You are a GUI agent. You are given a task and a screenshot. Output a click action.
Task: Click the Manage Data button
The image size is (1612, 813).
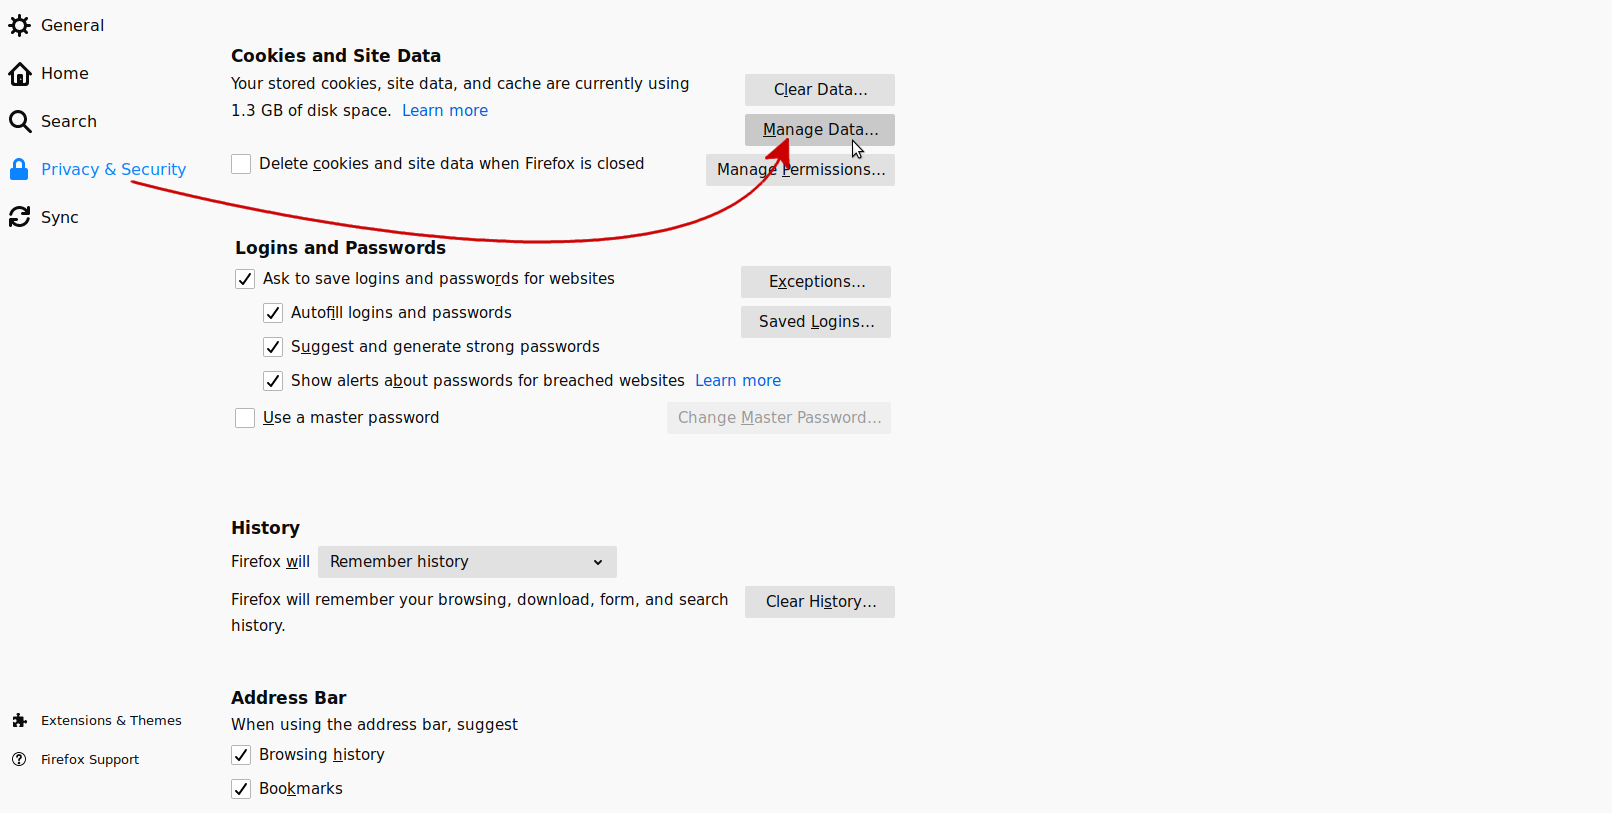point(819,130)
